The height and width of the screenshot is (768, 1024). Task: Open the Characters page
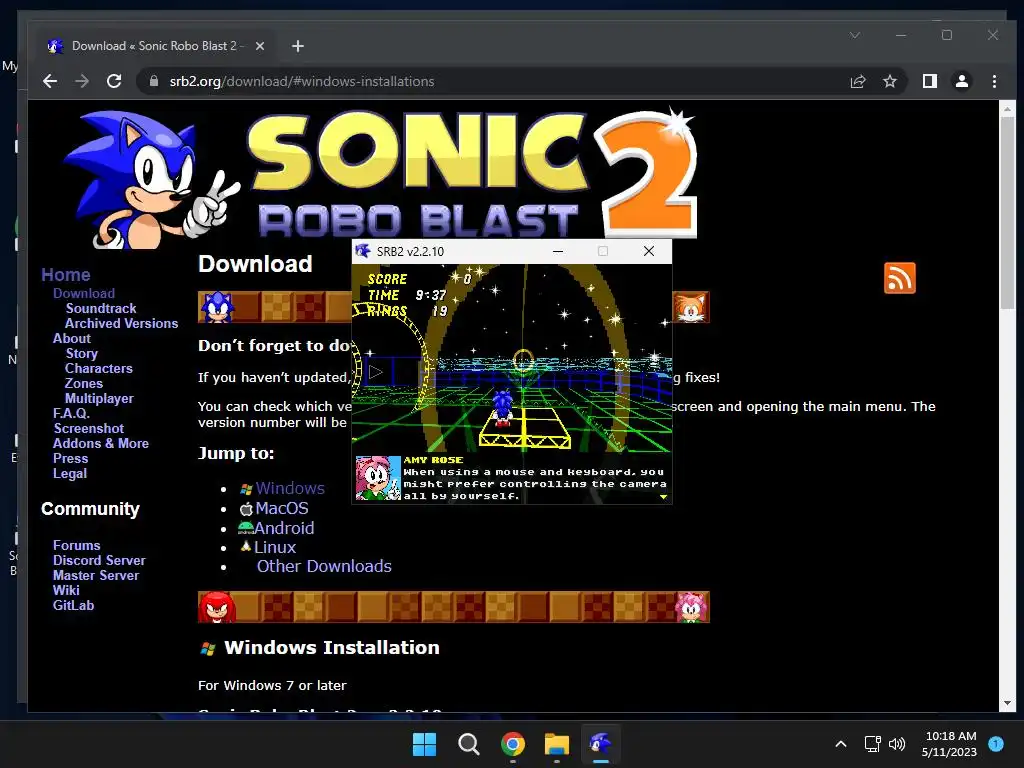click(99, 368)
